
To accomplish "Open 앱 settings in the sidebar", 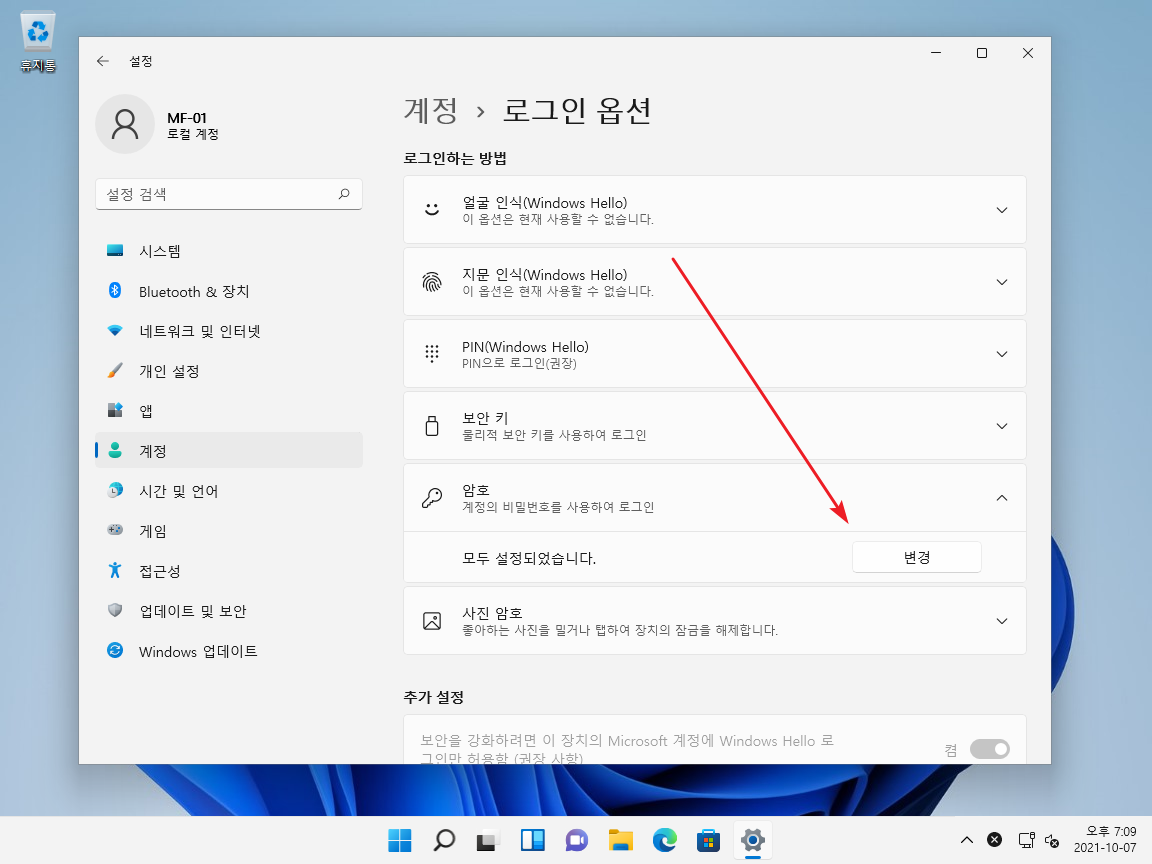I will [x=228, y=411].
